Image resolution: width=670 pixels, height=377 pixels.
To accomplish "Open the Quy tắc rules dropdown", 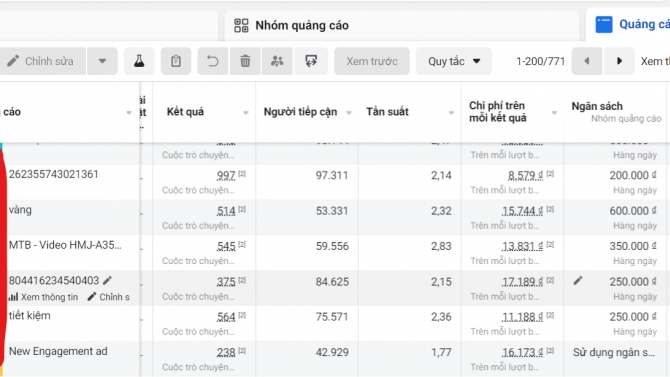I will 453,61.
